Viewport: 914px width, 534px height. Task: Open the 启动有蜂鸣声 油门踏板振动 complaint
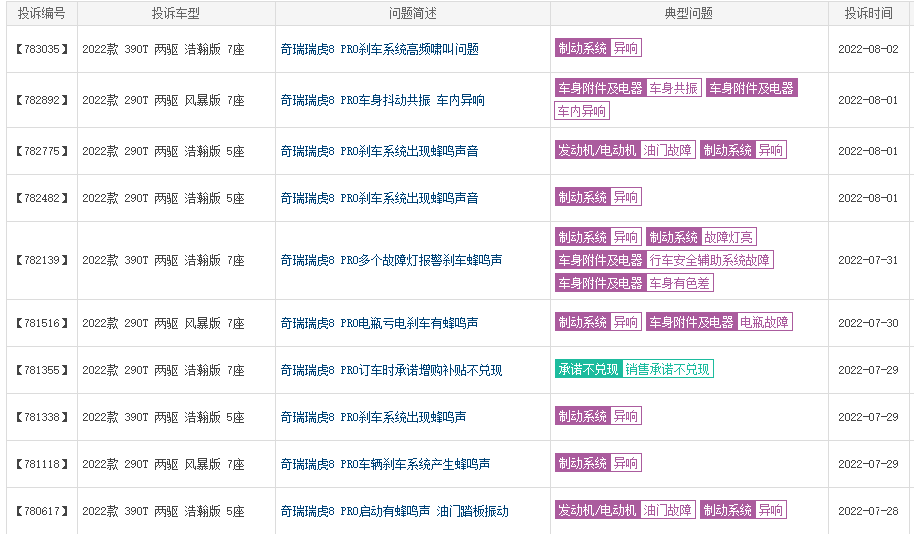(394, 511)
